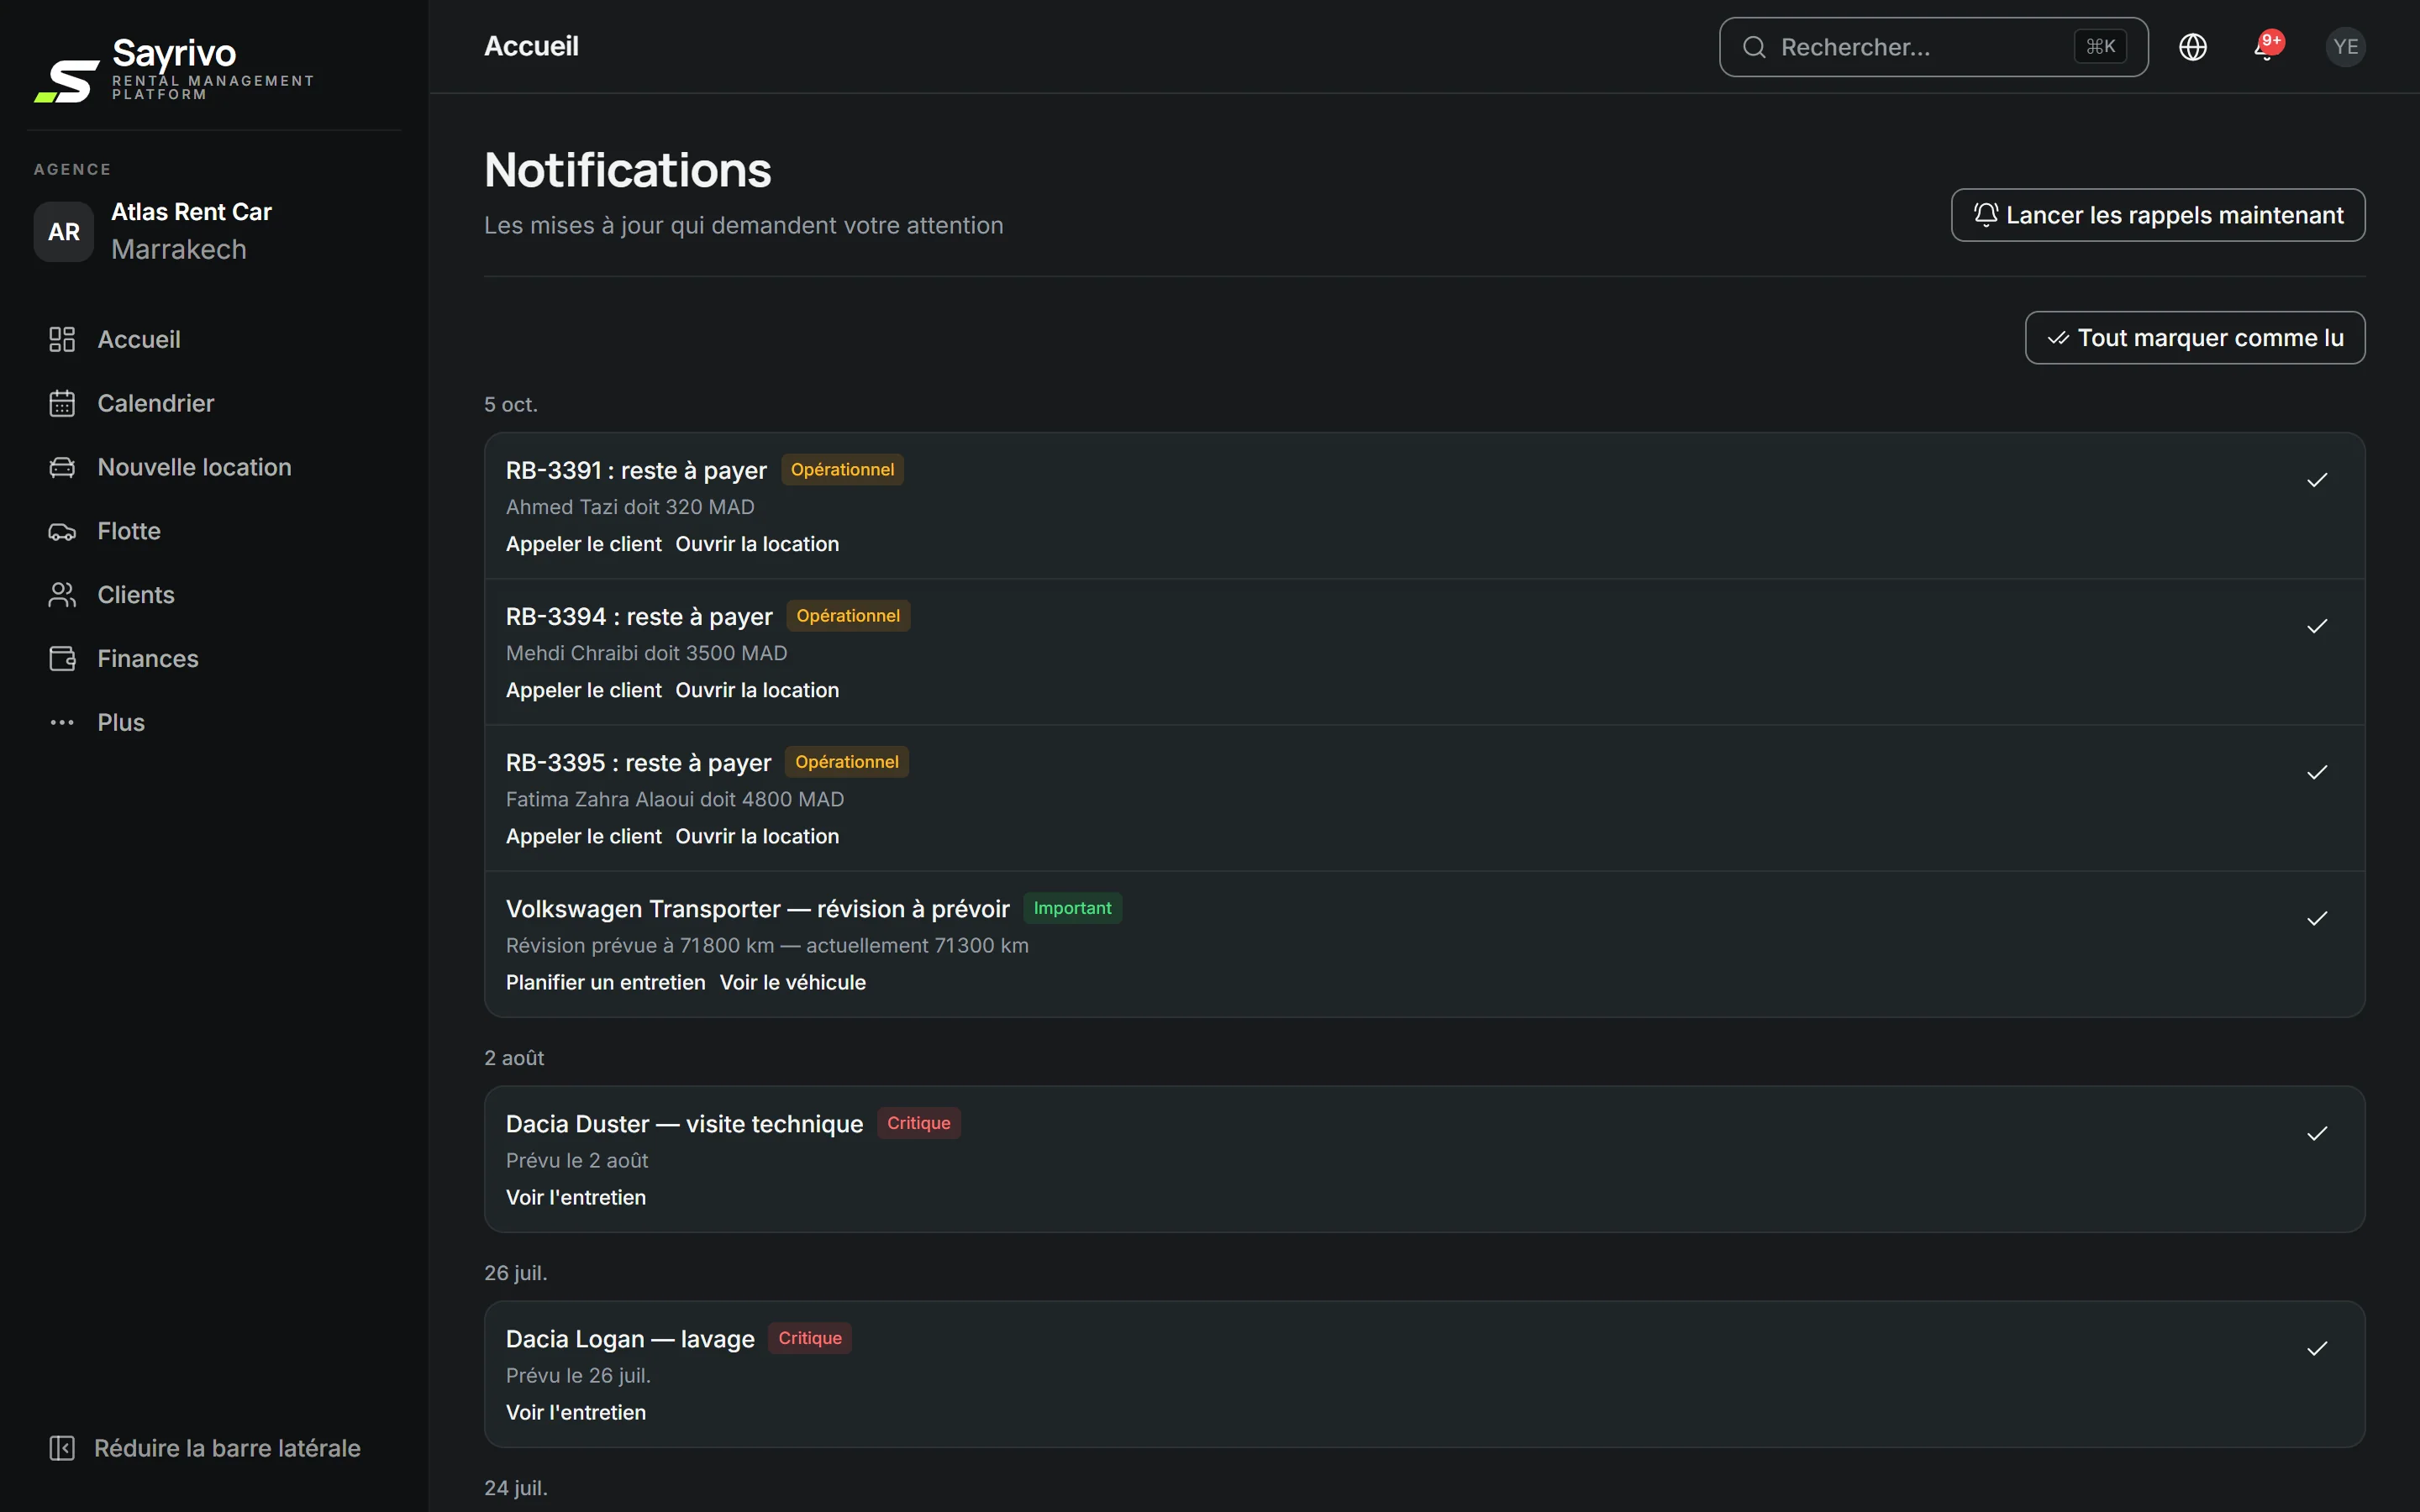Click Appeler le client for Mehdi Chraibi
The image size is (2420, 1512).
pos(583,690)
